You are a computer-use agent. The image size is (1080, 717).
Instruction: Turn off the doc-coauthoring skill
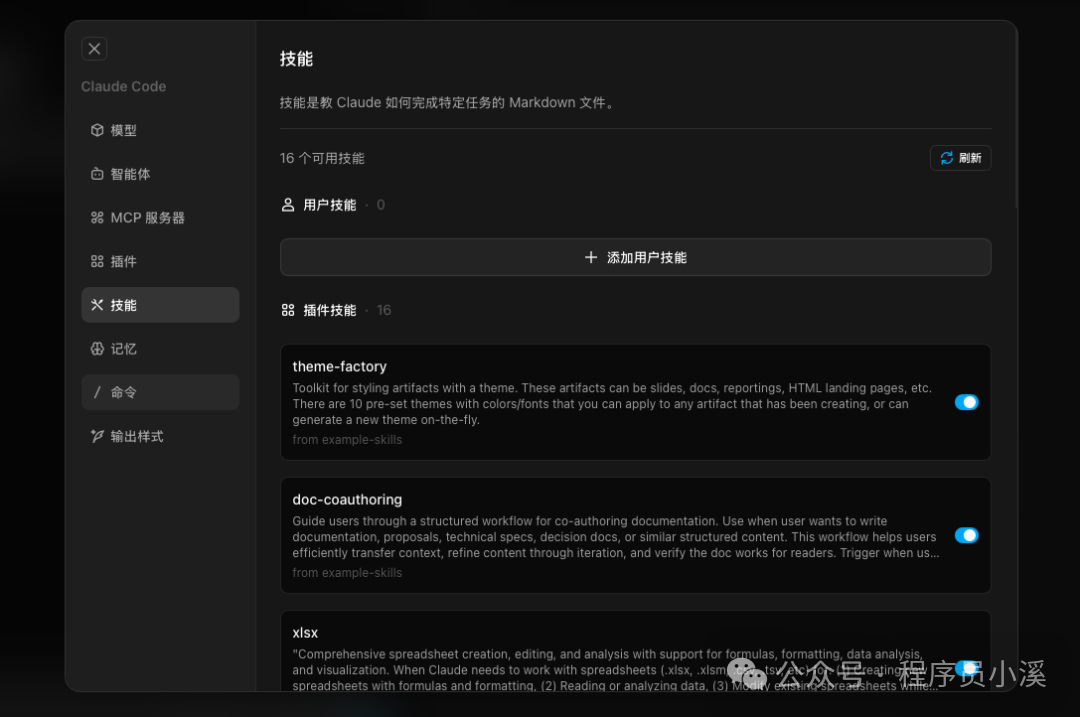[x=966, y=535]
